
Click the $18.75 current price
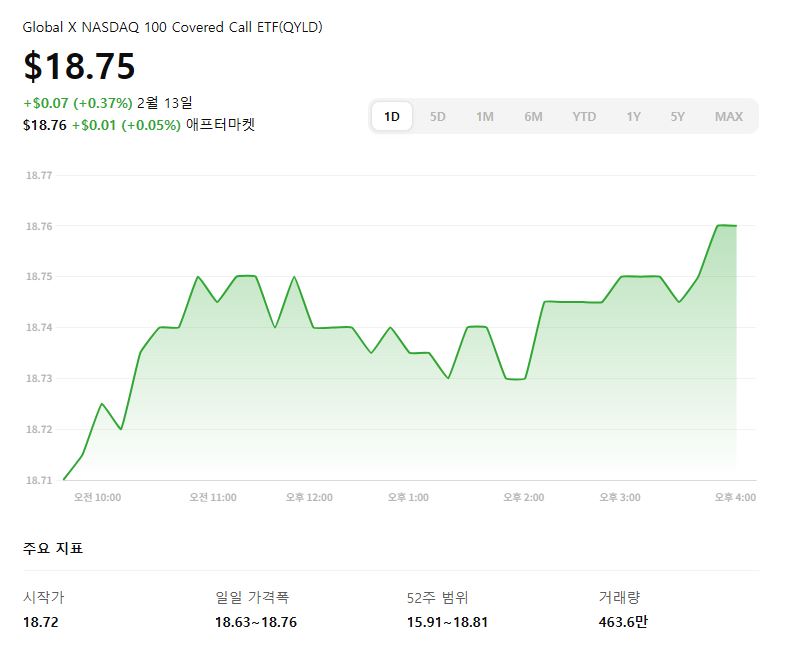[79, 66]
